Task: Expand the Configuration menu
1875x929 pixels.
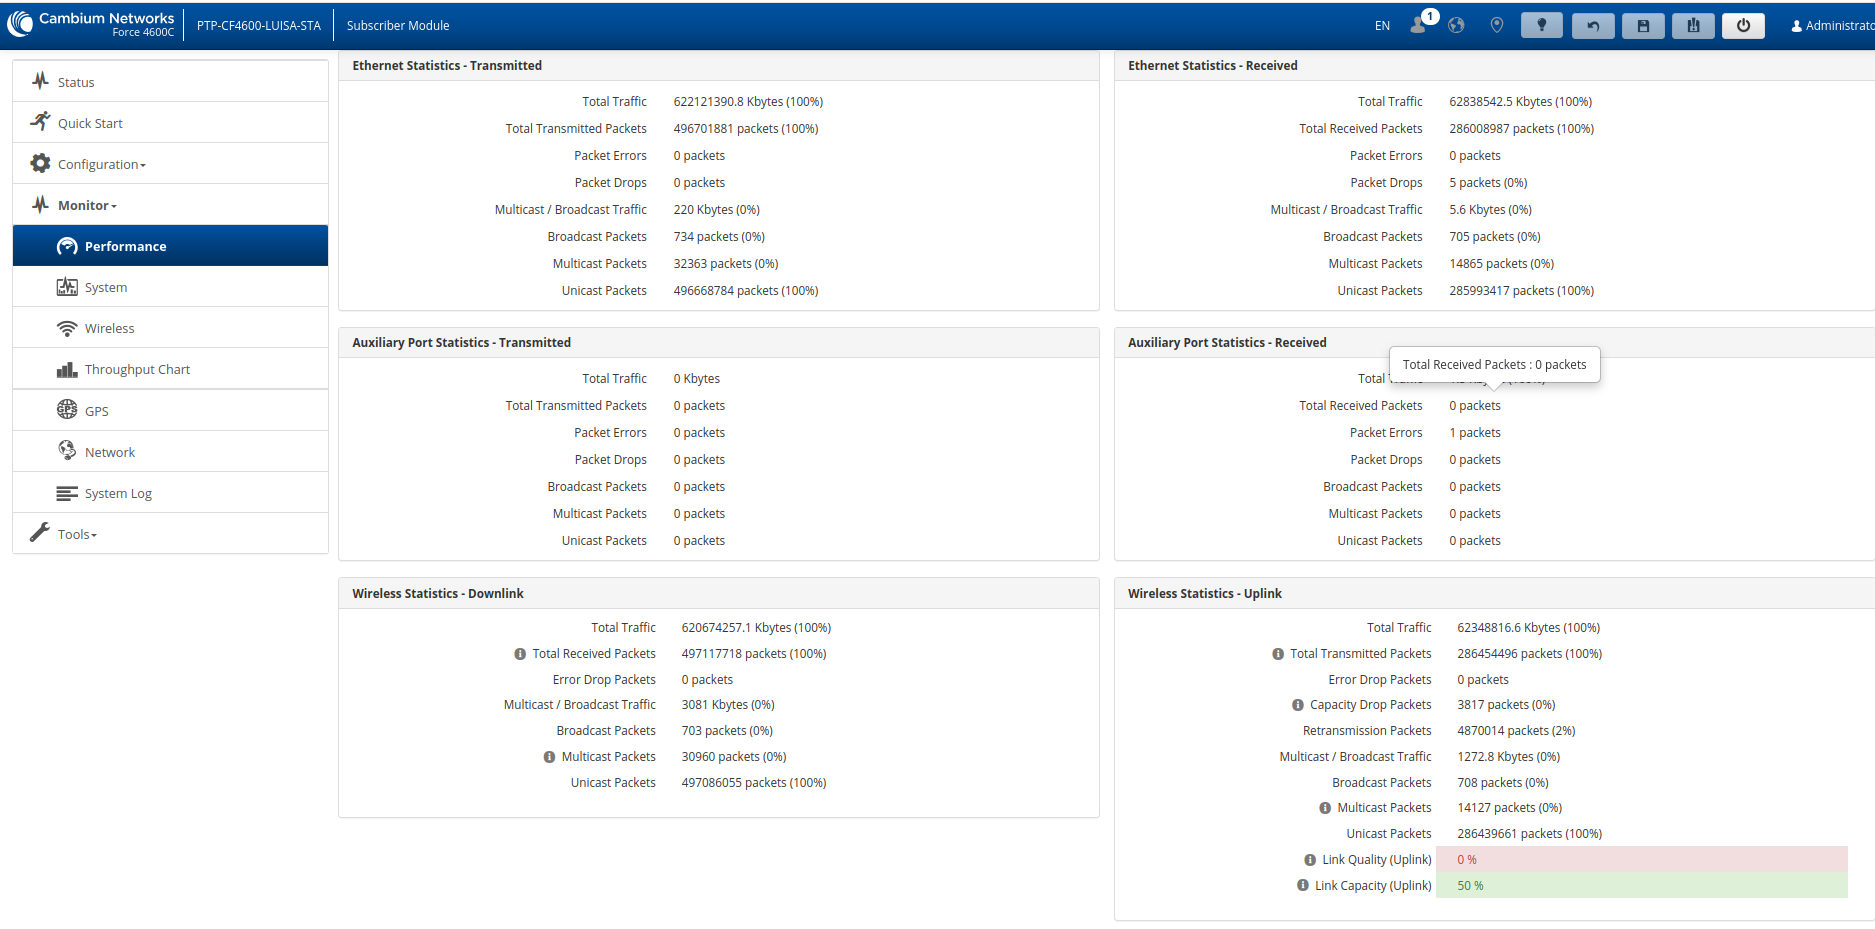Action: click(x=171, y=164)
